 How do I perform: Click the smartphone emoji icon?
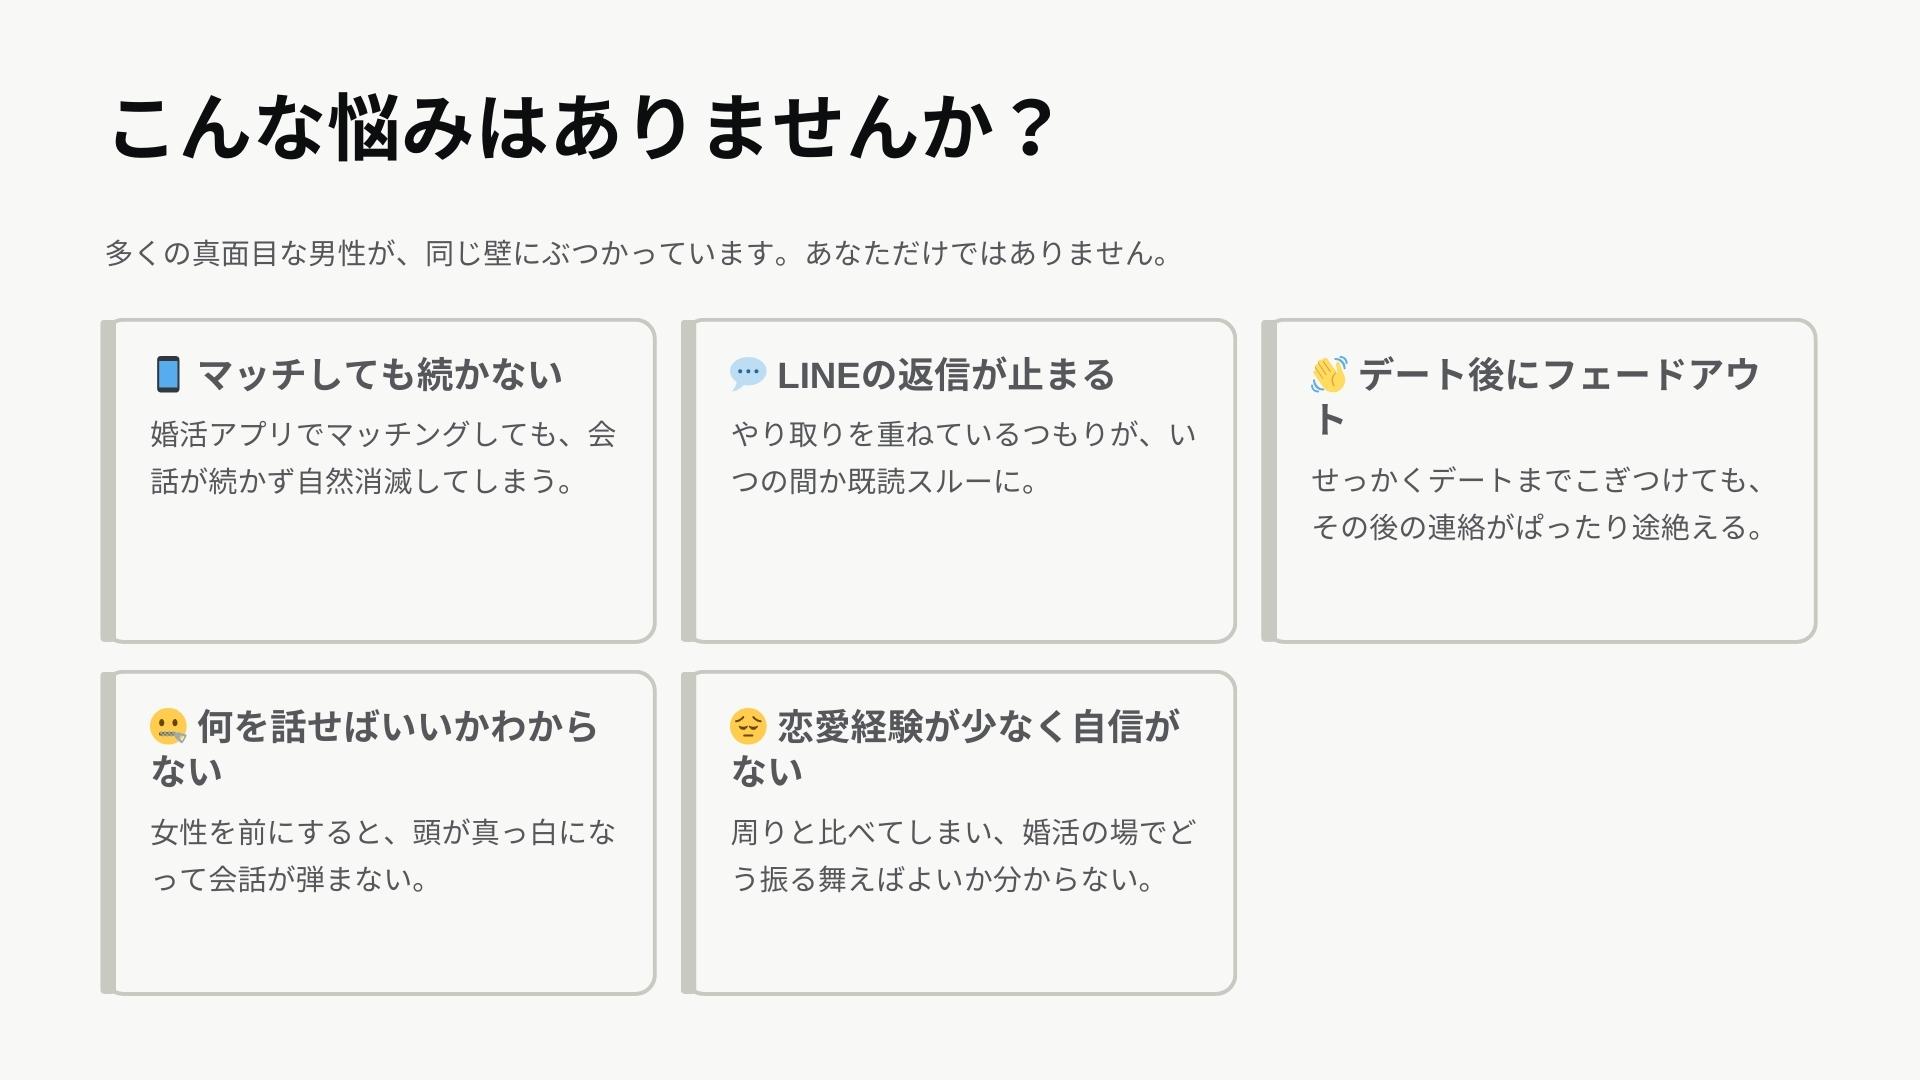[168, 375]
